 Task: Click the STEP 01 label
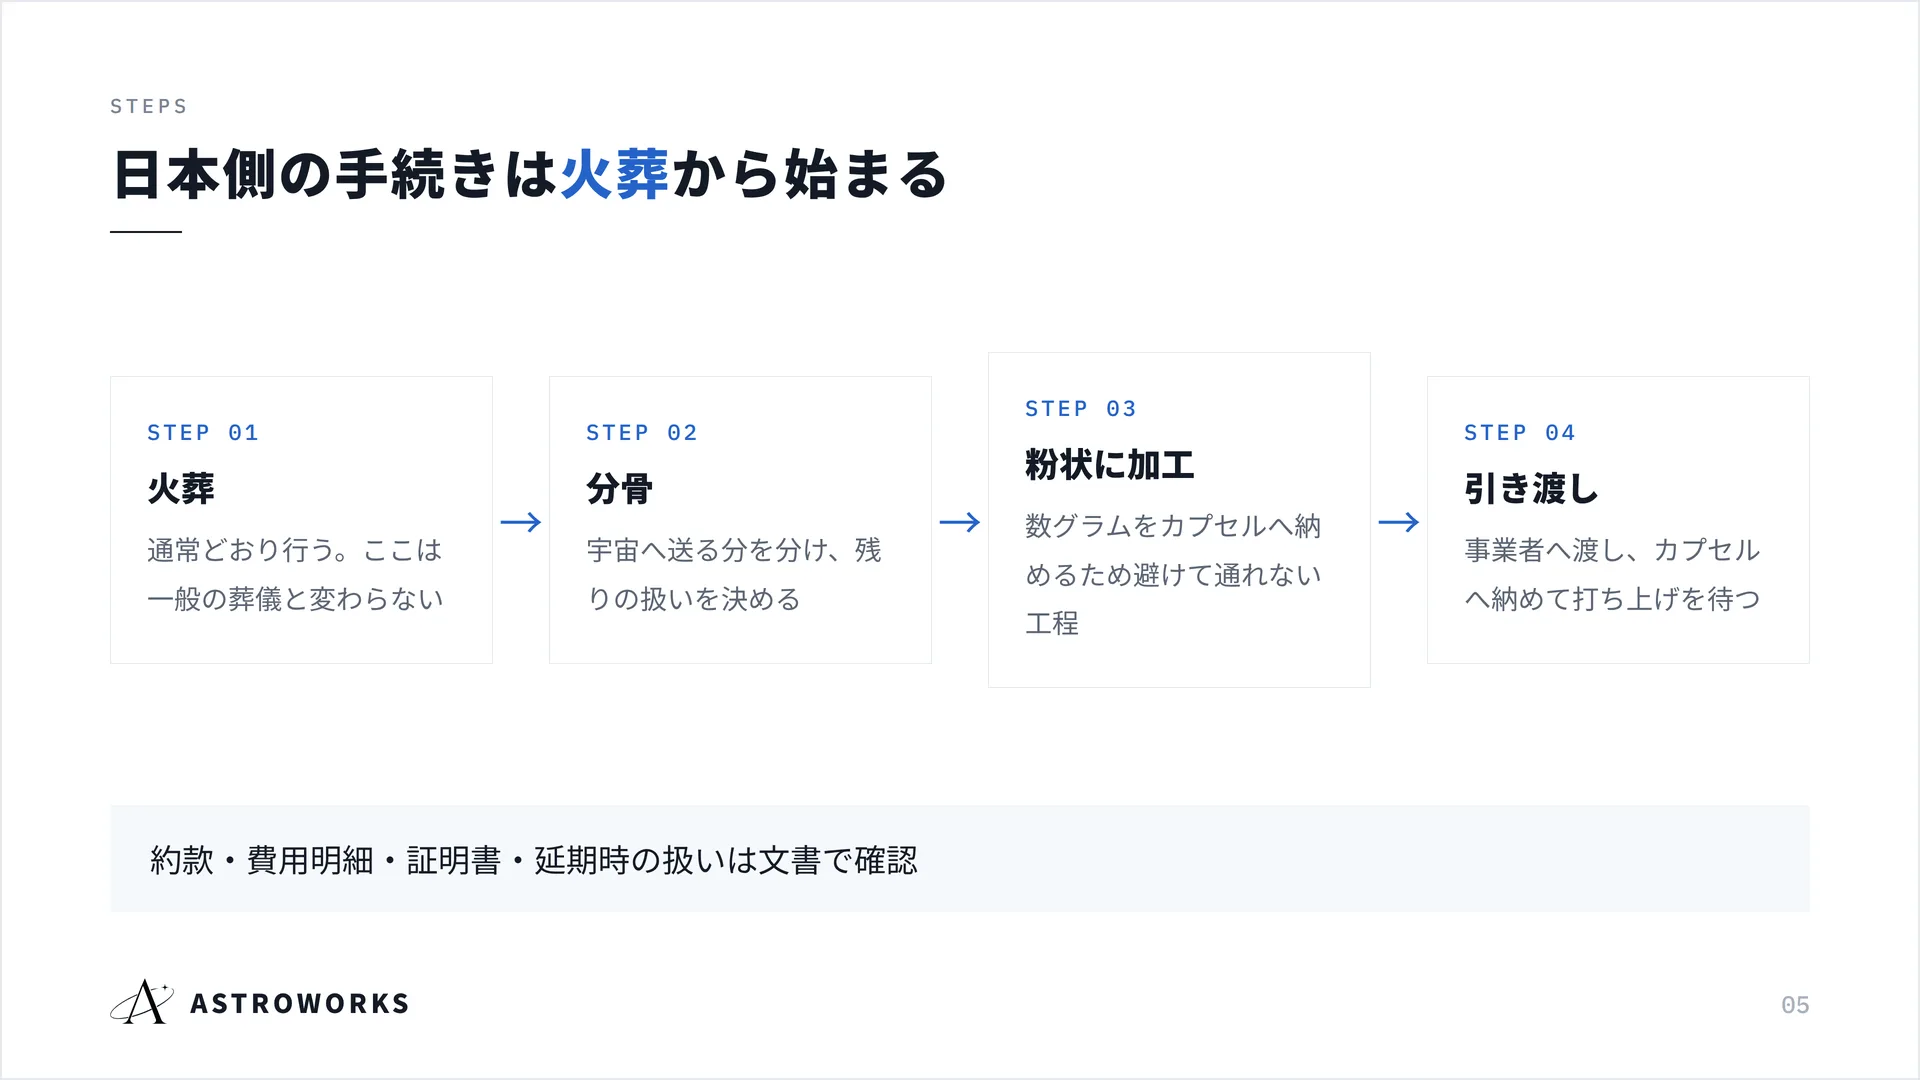point(203,433)
